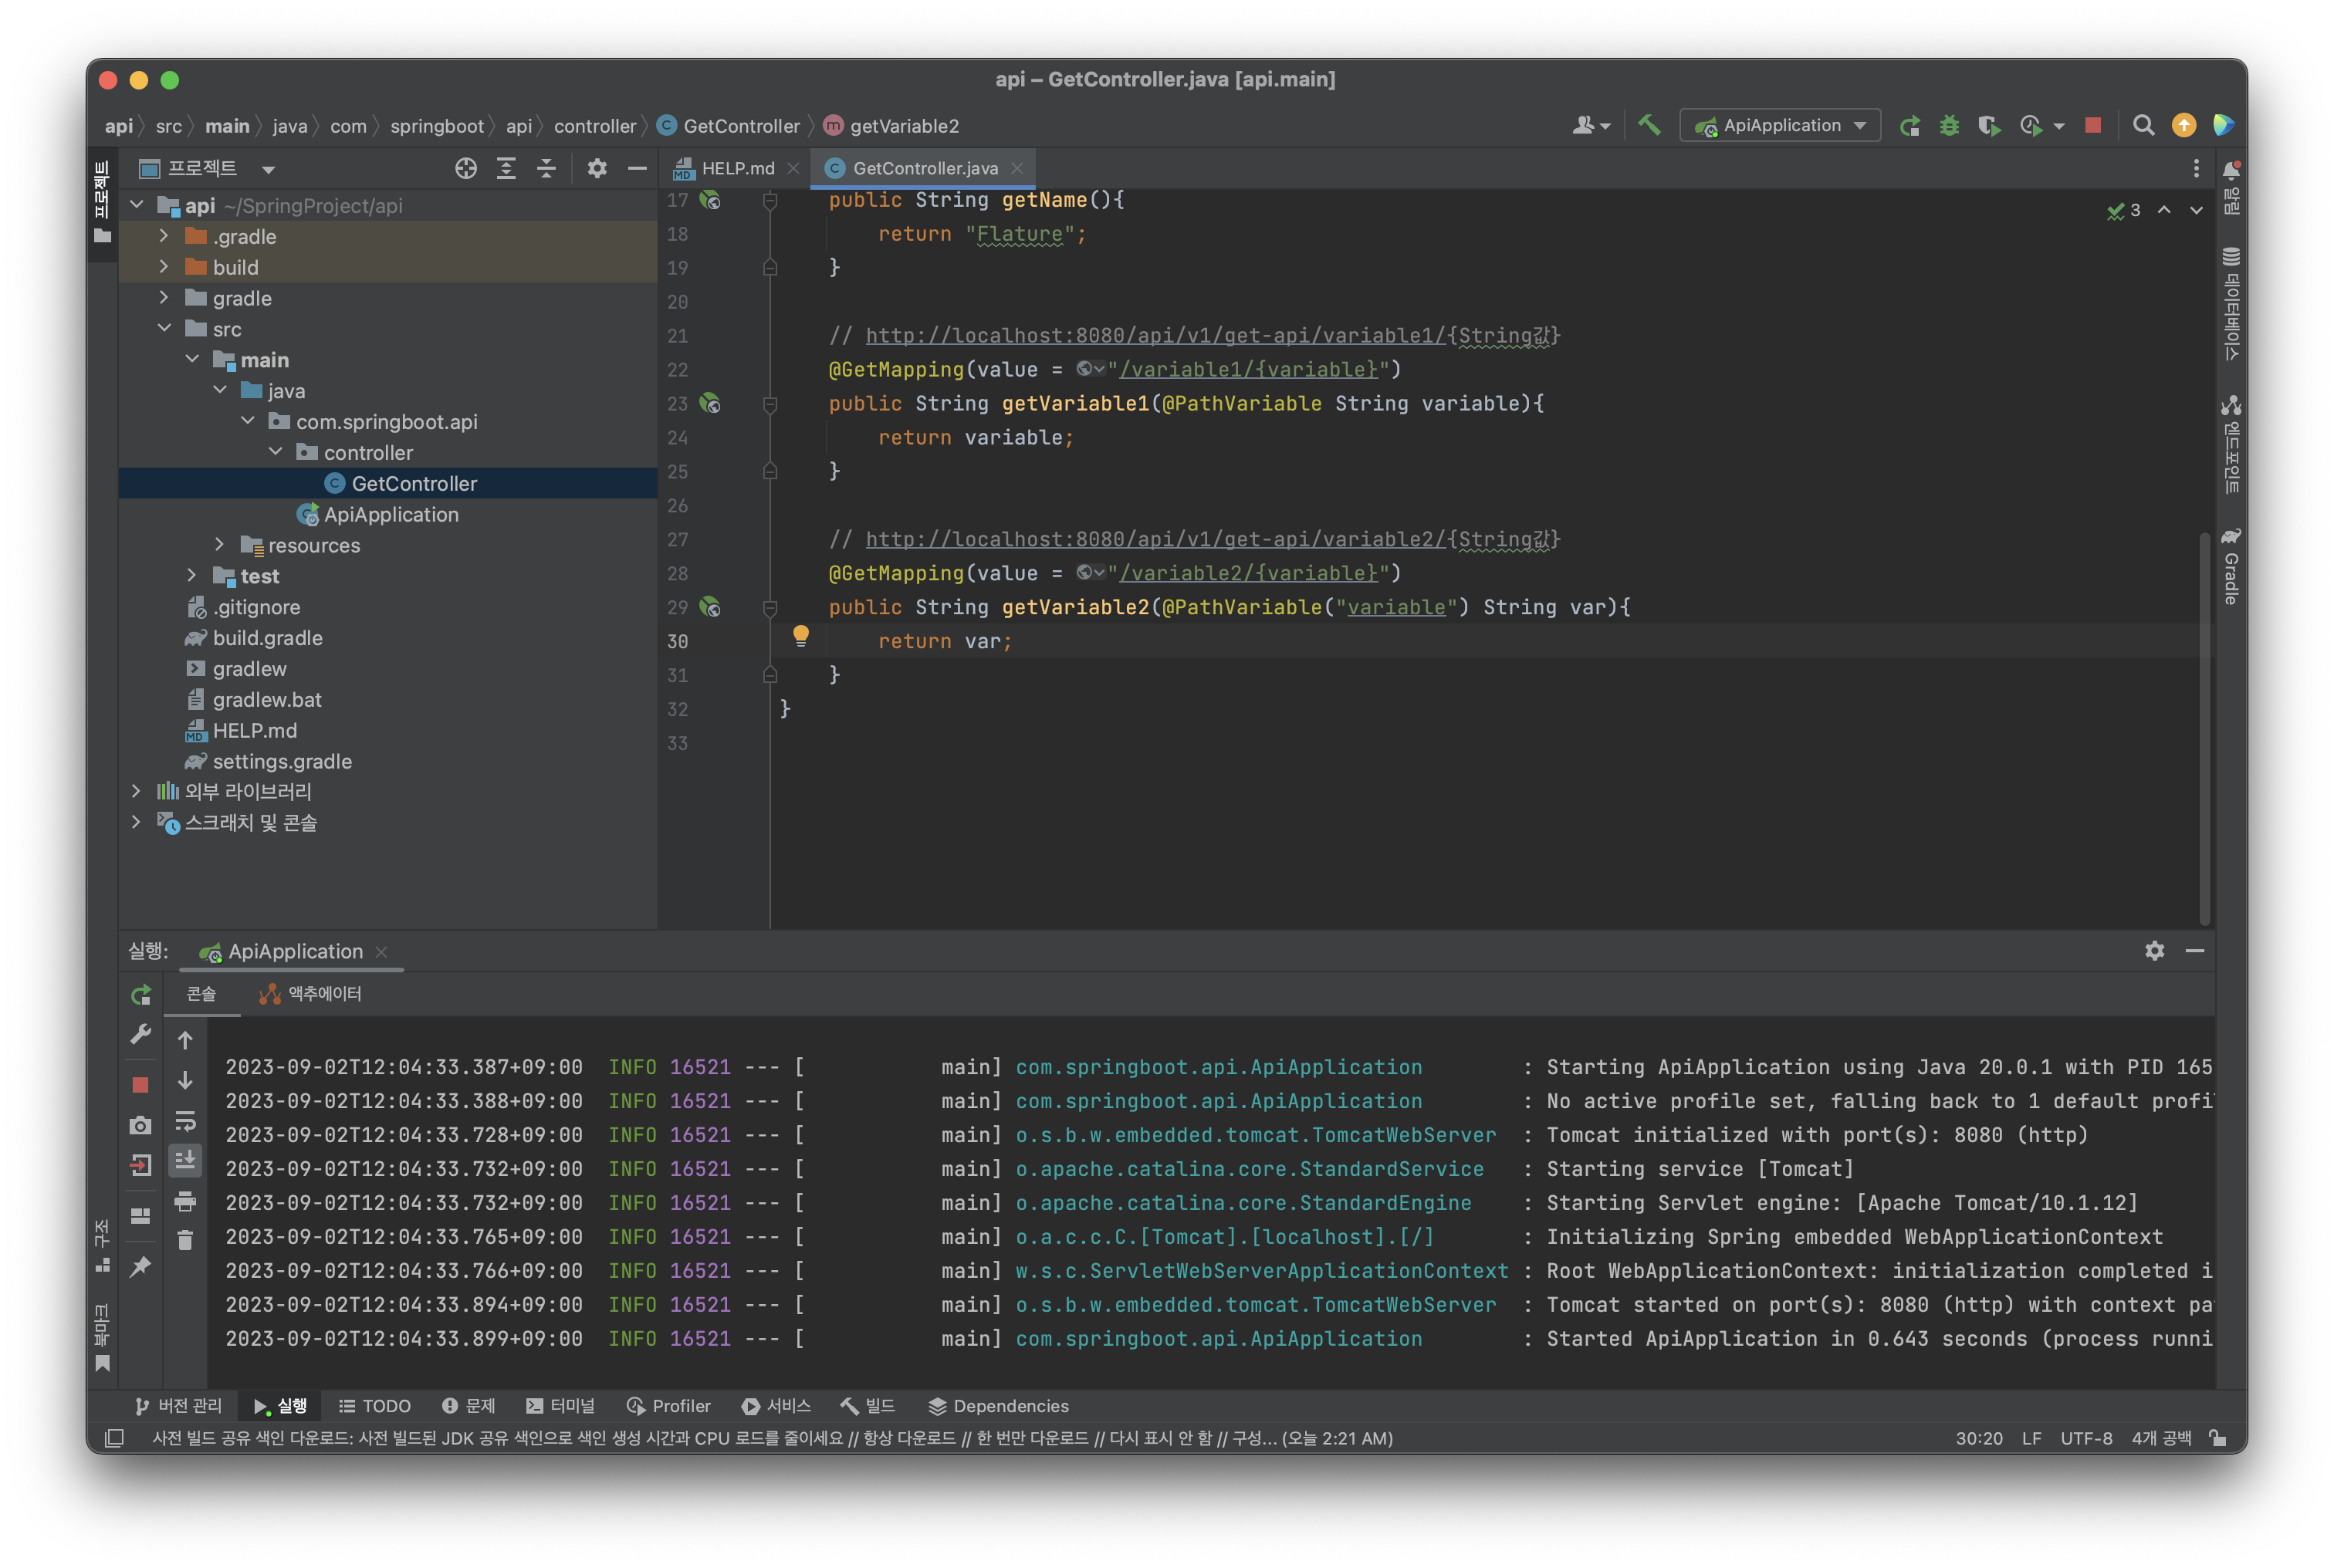Open Search Everywhere magnifier icon
The image size is (2334, 1568).
2143,125
